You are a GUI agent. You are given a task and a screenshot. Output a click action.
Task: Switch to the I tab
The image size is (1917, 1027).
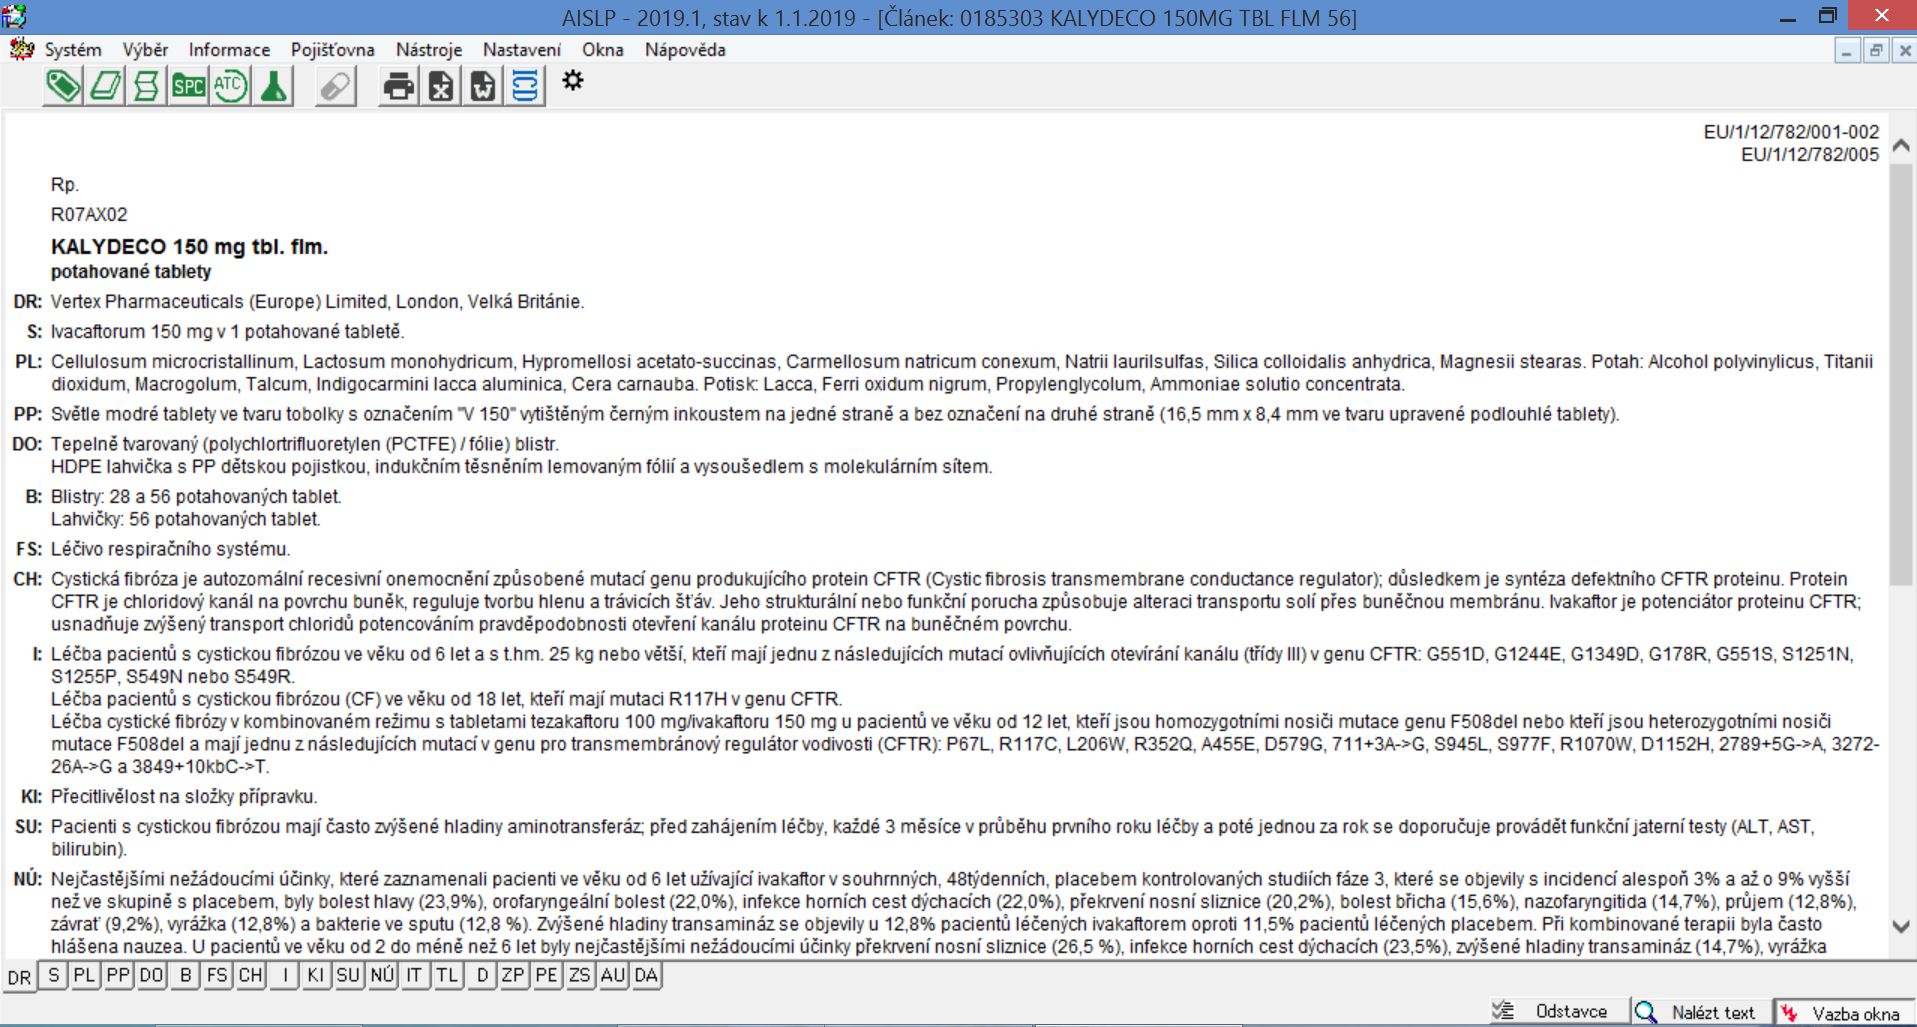pos(284,975)
